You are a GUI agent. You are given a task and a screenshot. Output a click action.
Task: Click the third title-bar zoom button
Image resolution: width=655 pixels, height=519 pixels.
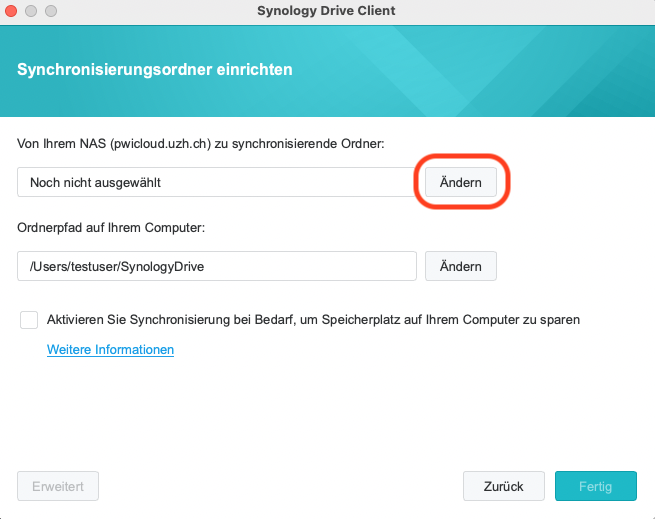pyautogui.click(x=51, y=11)
